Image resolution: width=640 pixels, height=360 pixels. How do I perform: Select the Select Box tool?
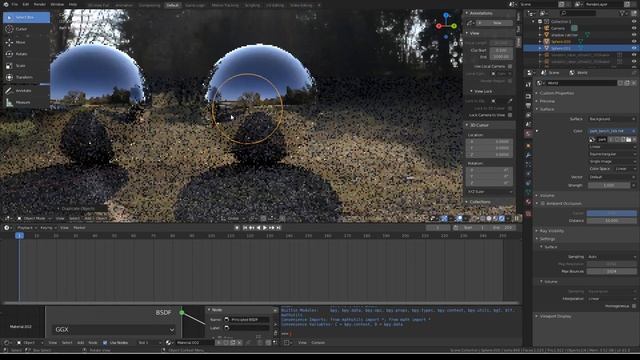click(26, 18)
